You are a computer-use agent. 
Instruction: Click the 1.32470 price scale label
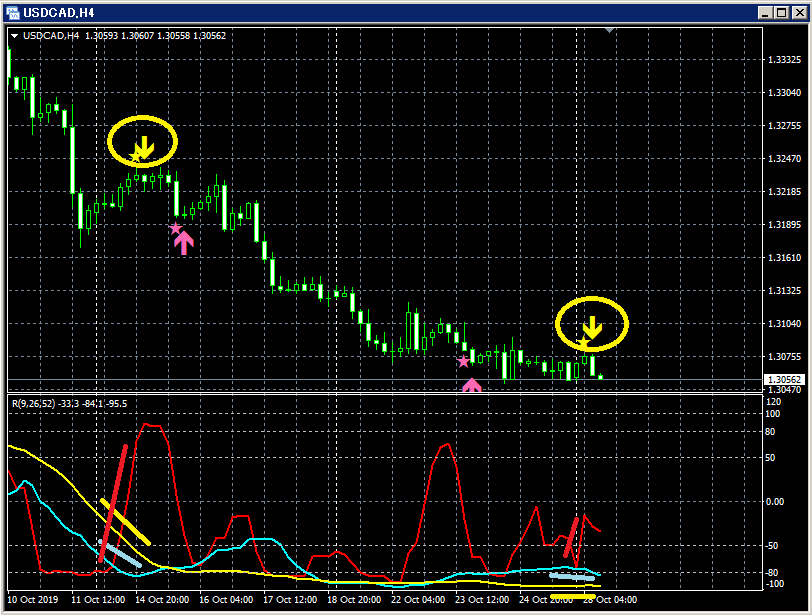coord(784,158)
